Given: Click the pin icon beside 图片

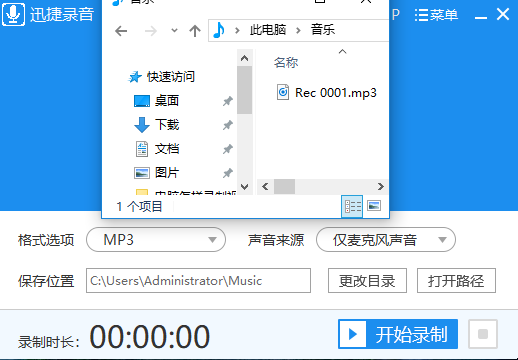Looking at the screenshot, I should [228, 173].
